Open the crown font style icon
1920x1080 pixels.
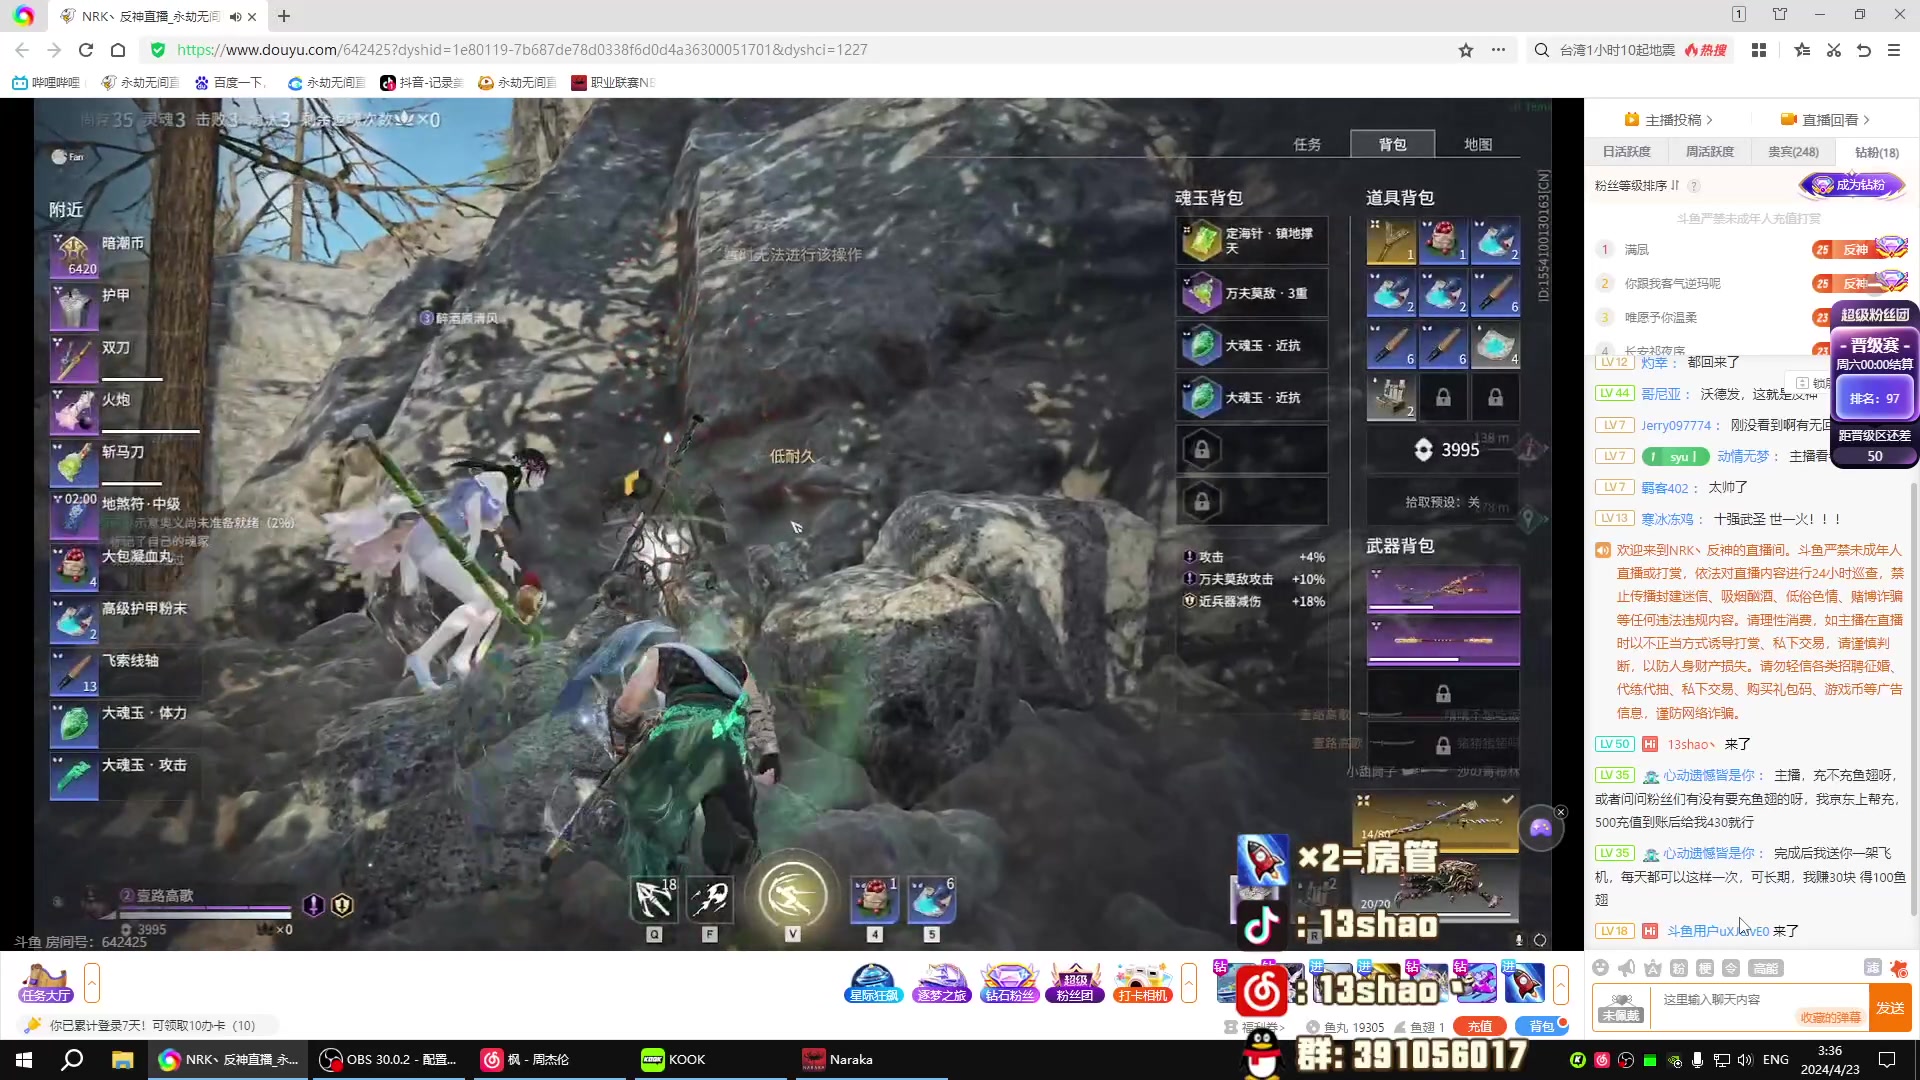(x=1653, y=967)
